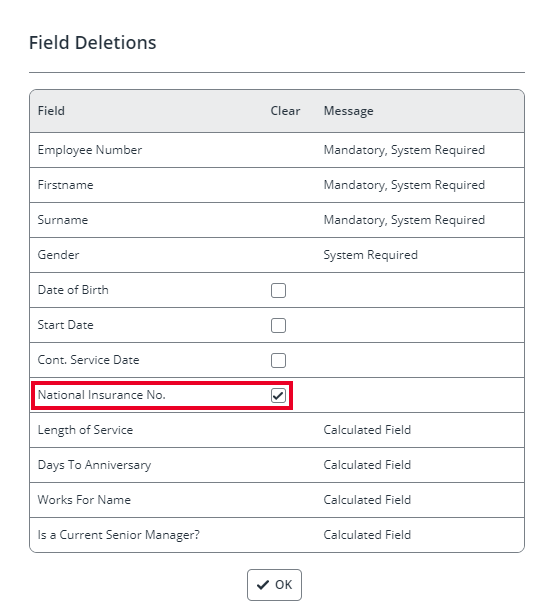
Task: Tick the Date of Birth clear checkbox
Action: [278, 290]
